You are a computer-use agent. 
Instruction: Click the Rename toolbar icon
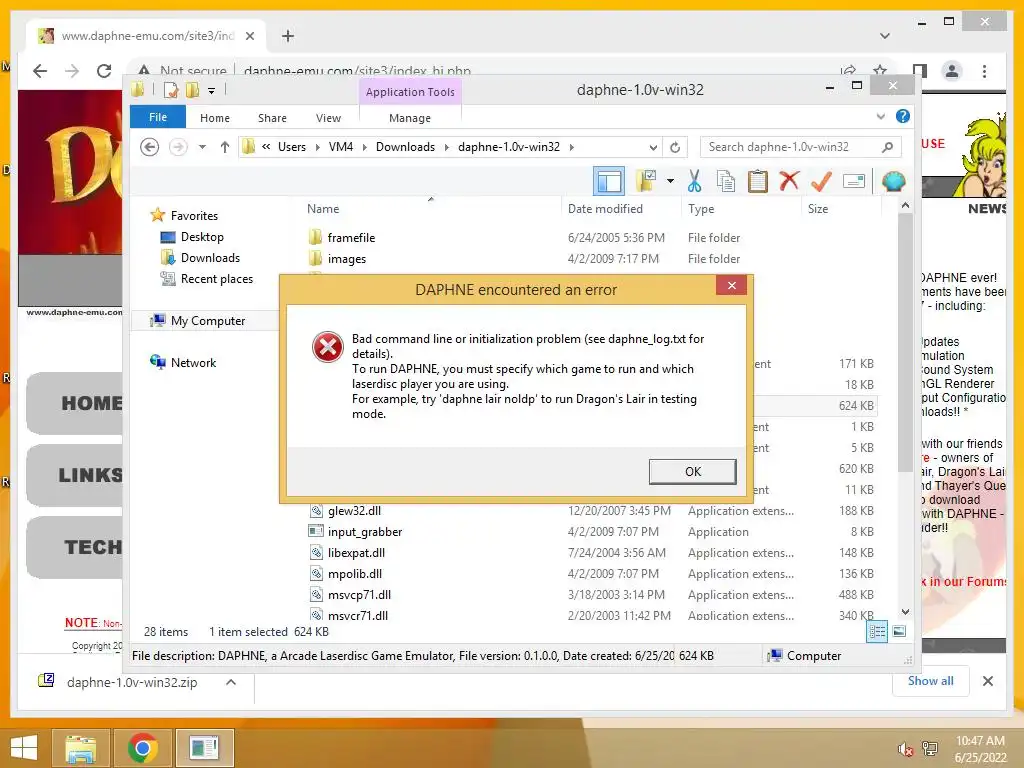tap(854, 181)
